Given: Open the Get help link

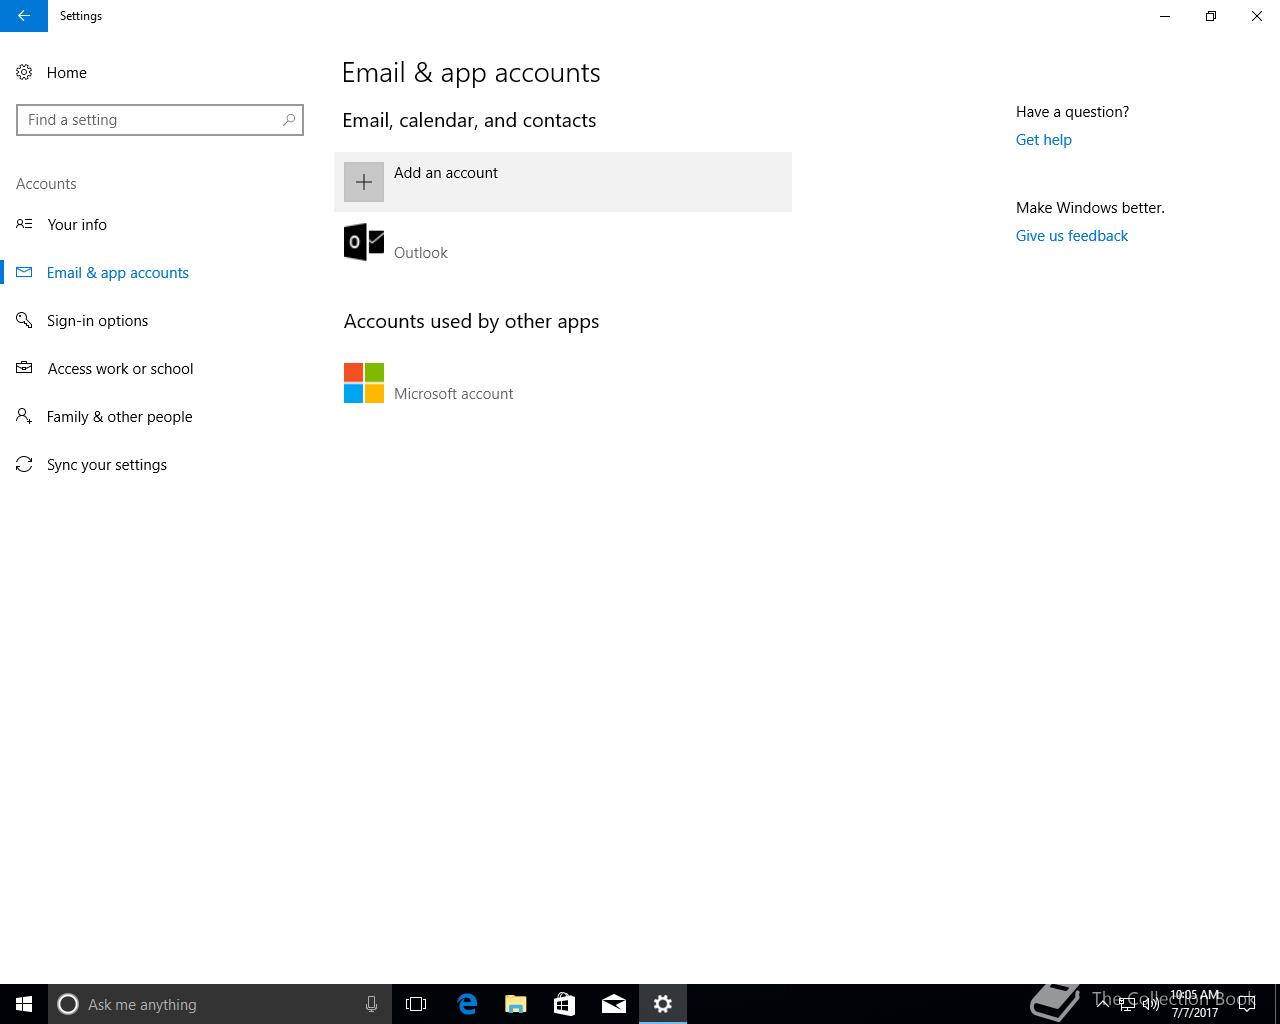Looking at the screenshot, I should pyautogui.click(x=1043, y=140).
